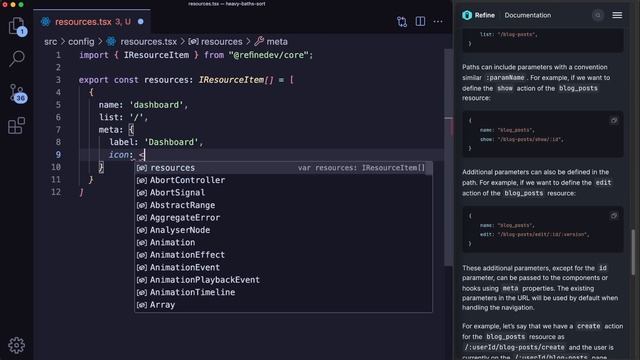Screen dimensions: 640x360
Task: Open the Explorer view in activity bar
Action: click(16, 27)
